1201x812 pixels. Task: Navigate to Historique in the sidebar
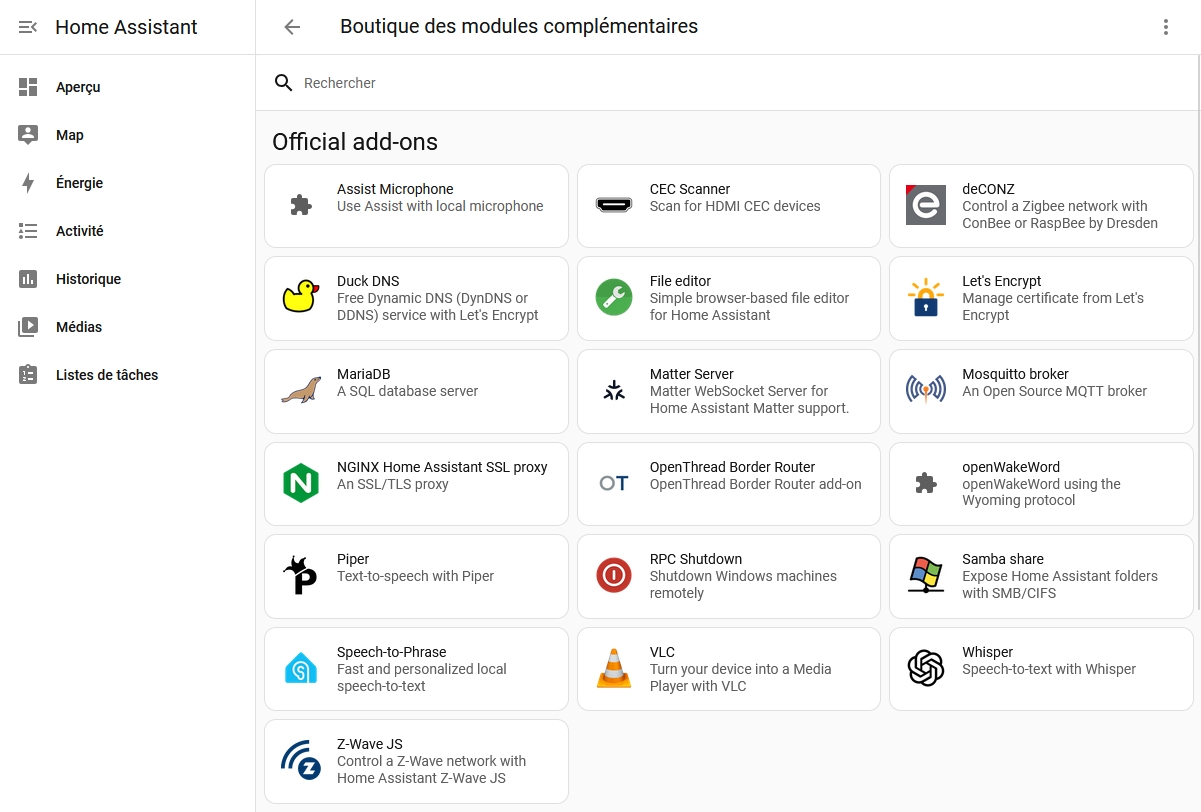(x=88, y=279)
